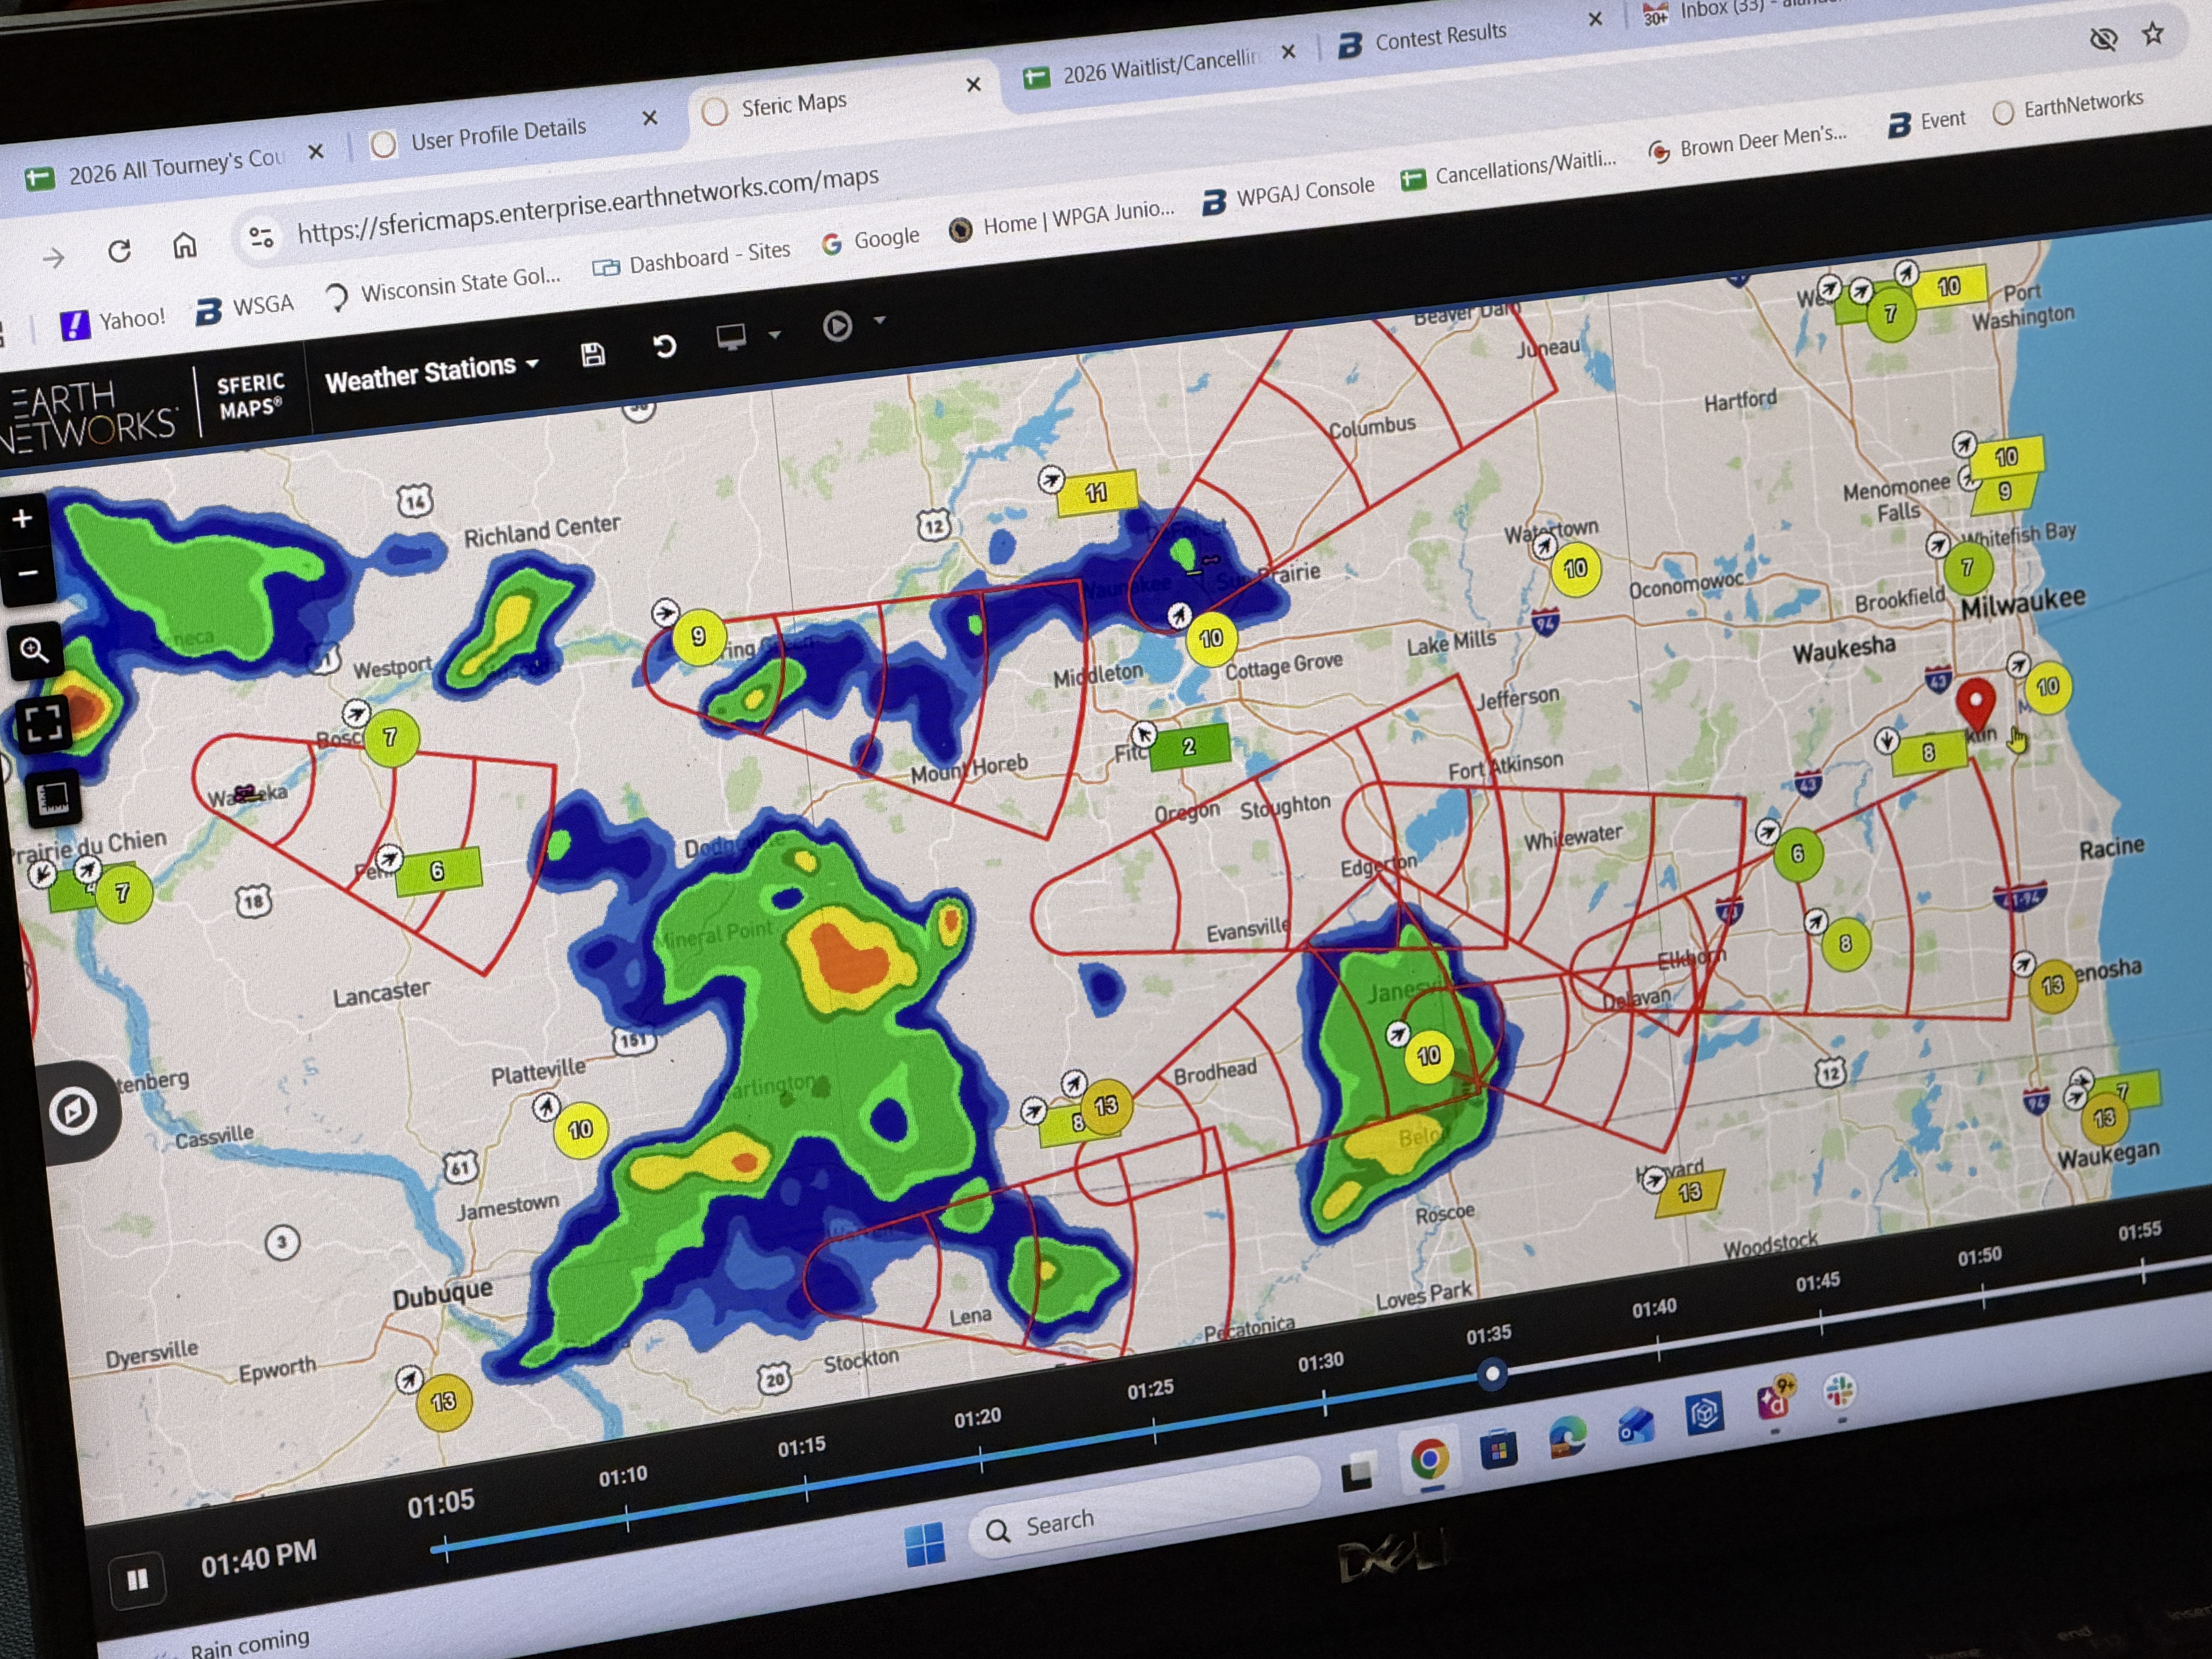Open Home | WPGA Junio... bookmark
The height and width of the screenshot is (1659, 2212).
pyautogui.click(x=1062, y=219)
